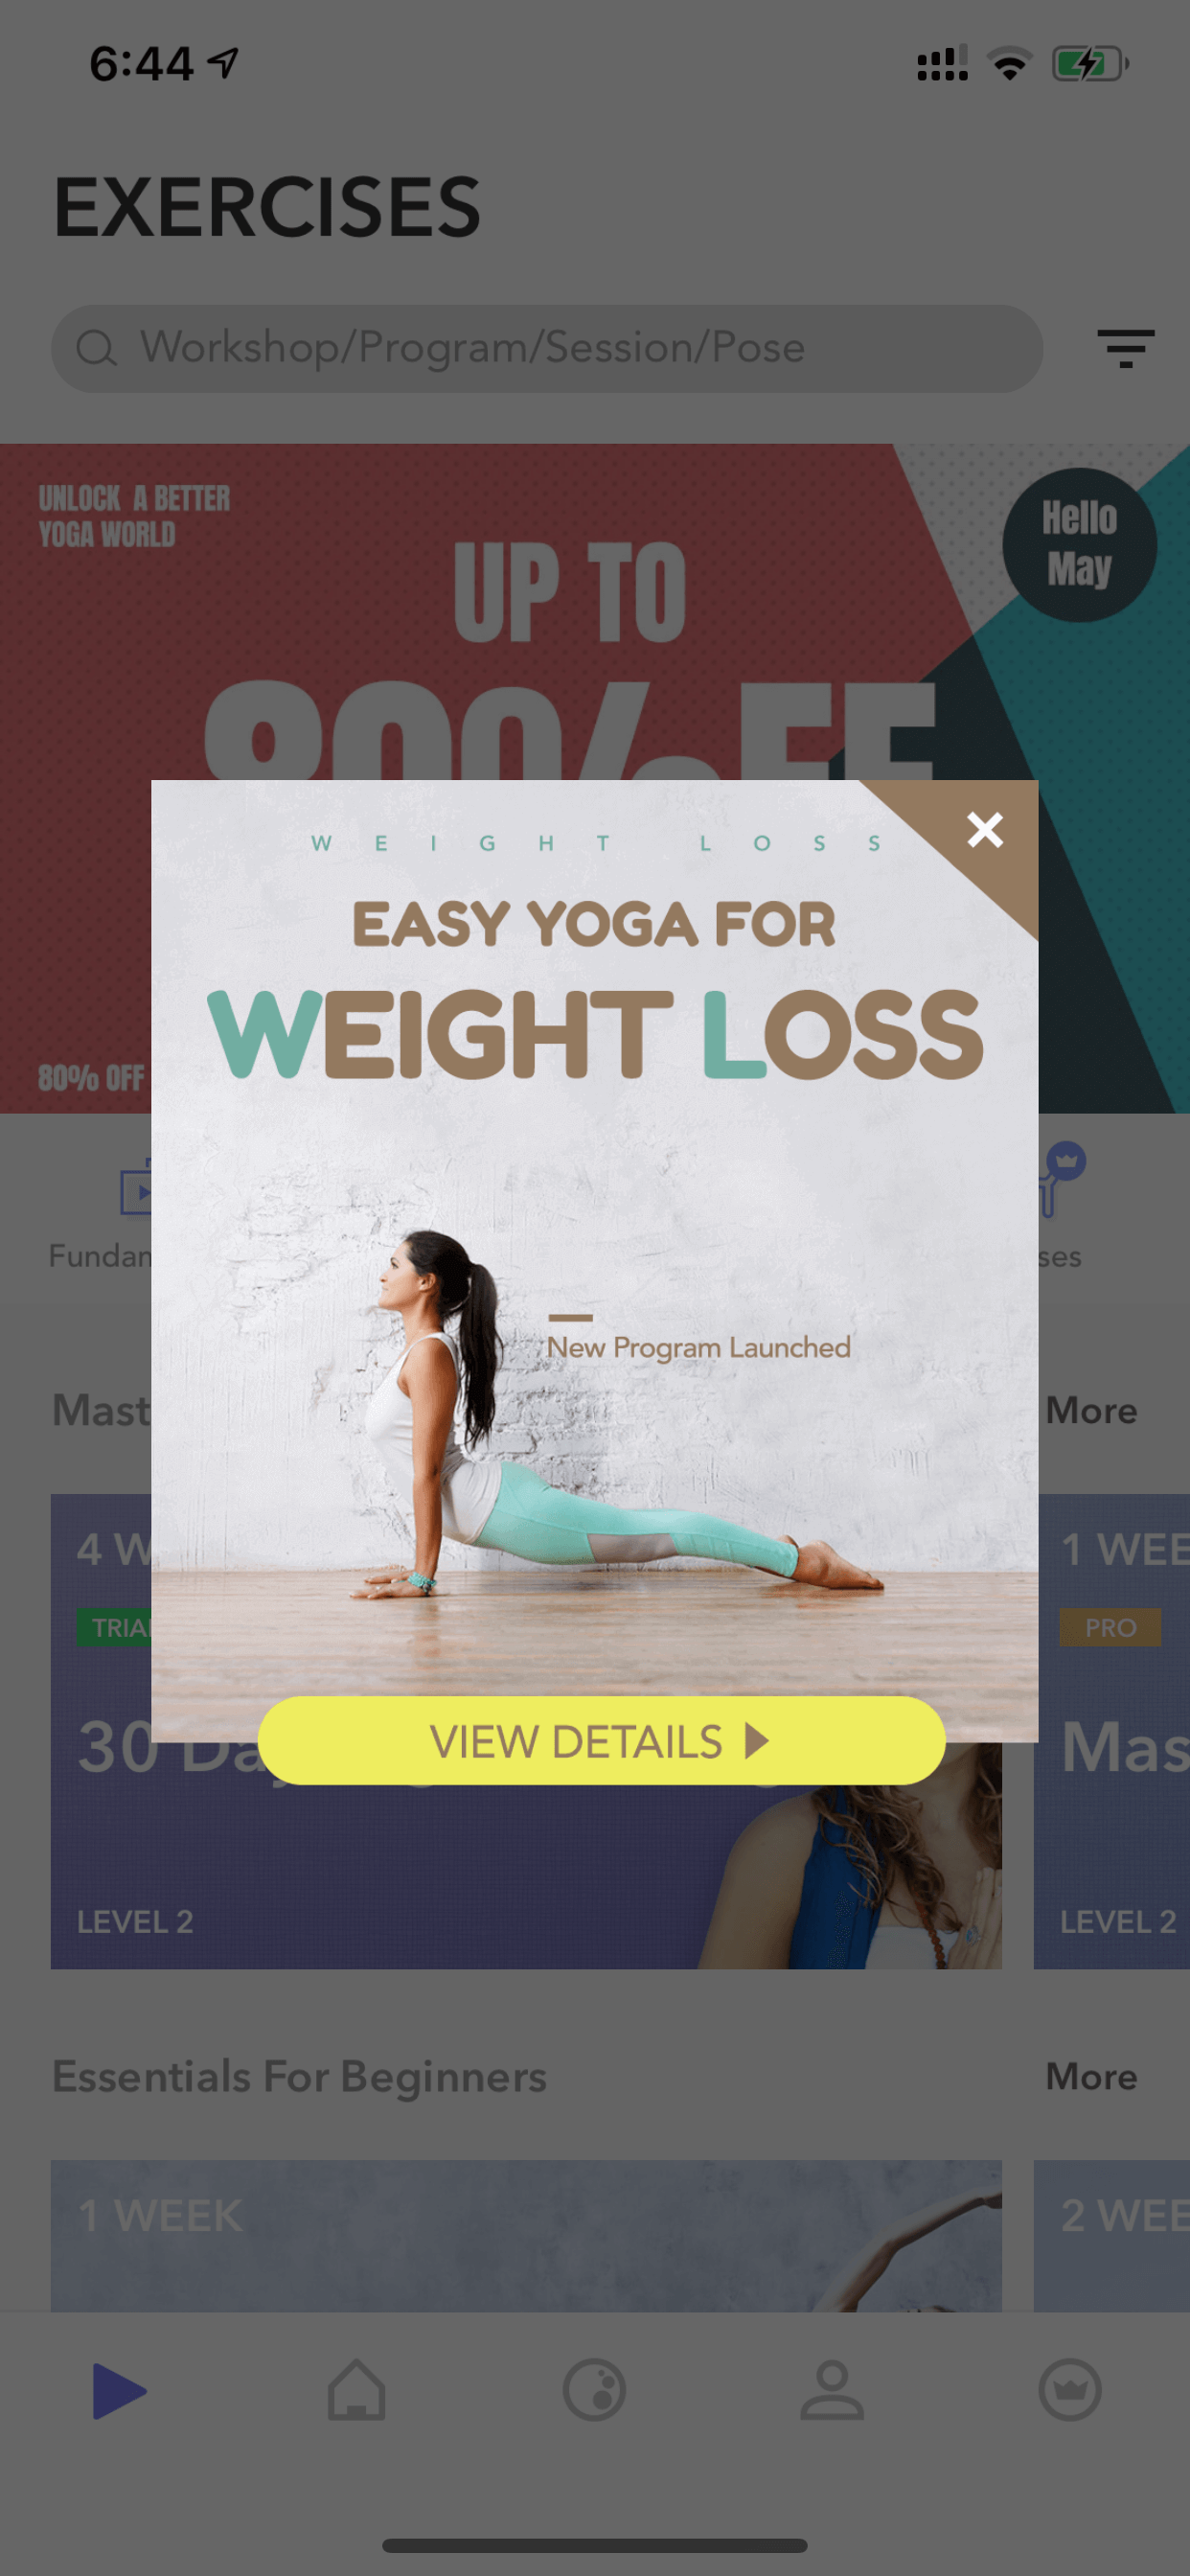Focus the Workshop/Program/Session/Pose search field
Screen dimensions: 1190x2576
(547, 348)
